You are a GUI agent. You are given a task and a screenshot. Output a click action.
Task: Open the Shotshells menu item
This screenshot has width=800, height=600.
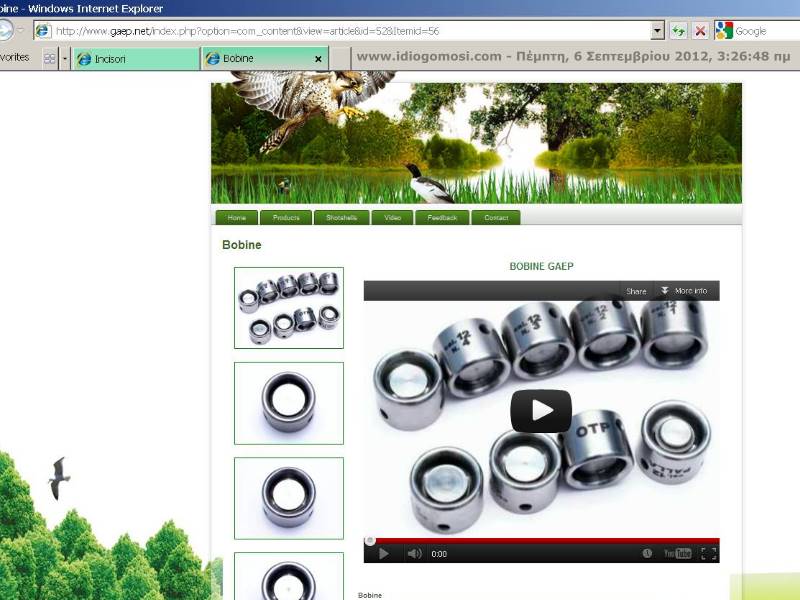point(341,217)
